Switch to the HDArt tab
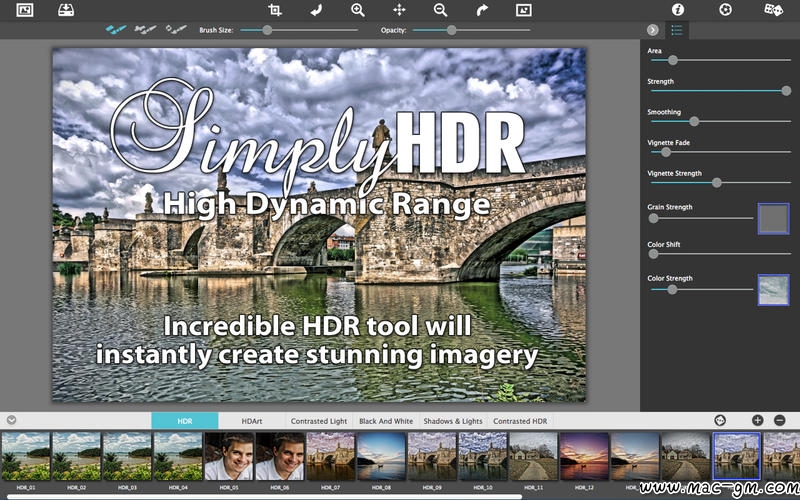This screenshot has width=800, height=500. point(252,421)
